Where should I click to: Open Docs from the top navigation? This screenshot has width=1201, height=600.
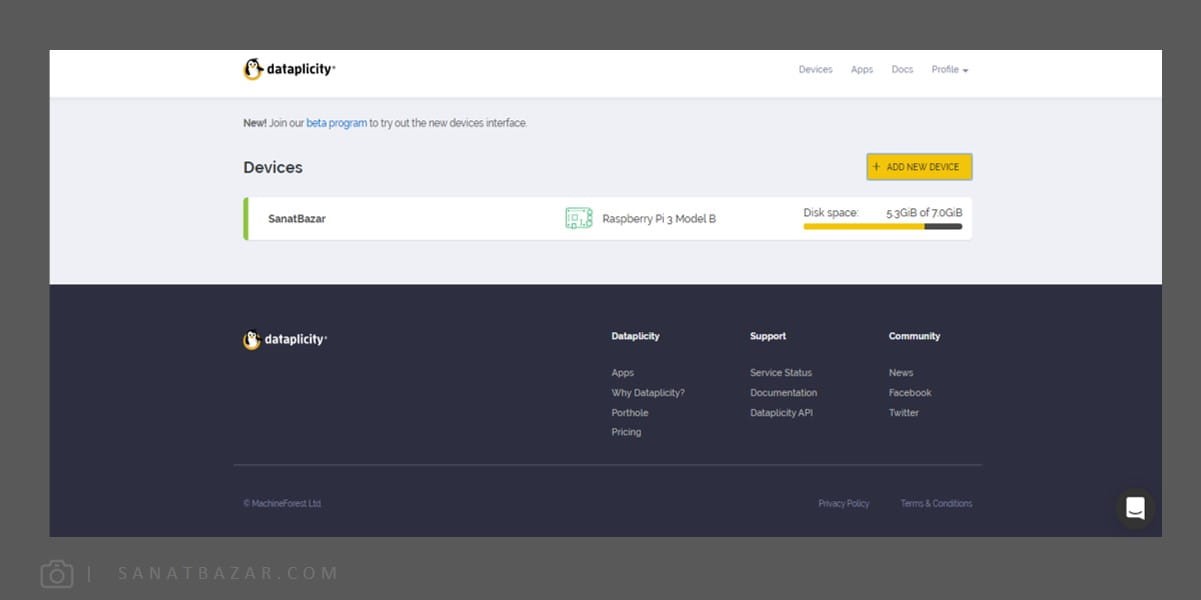902,70
